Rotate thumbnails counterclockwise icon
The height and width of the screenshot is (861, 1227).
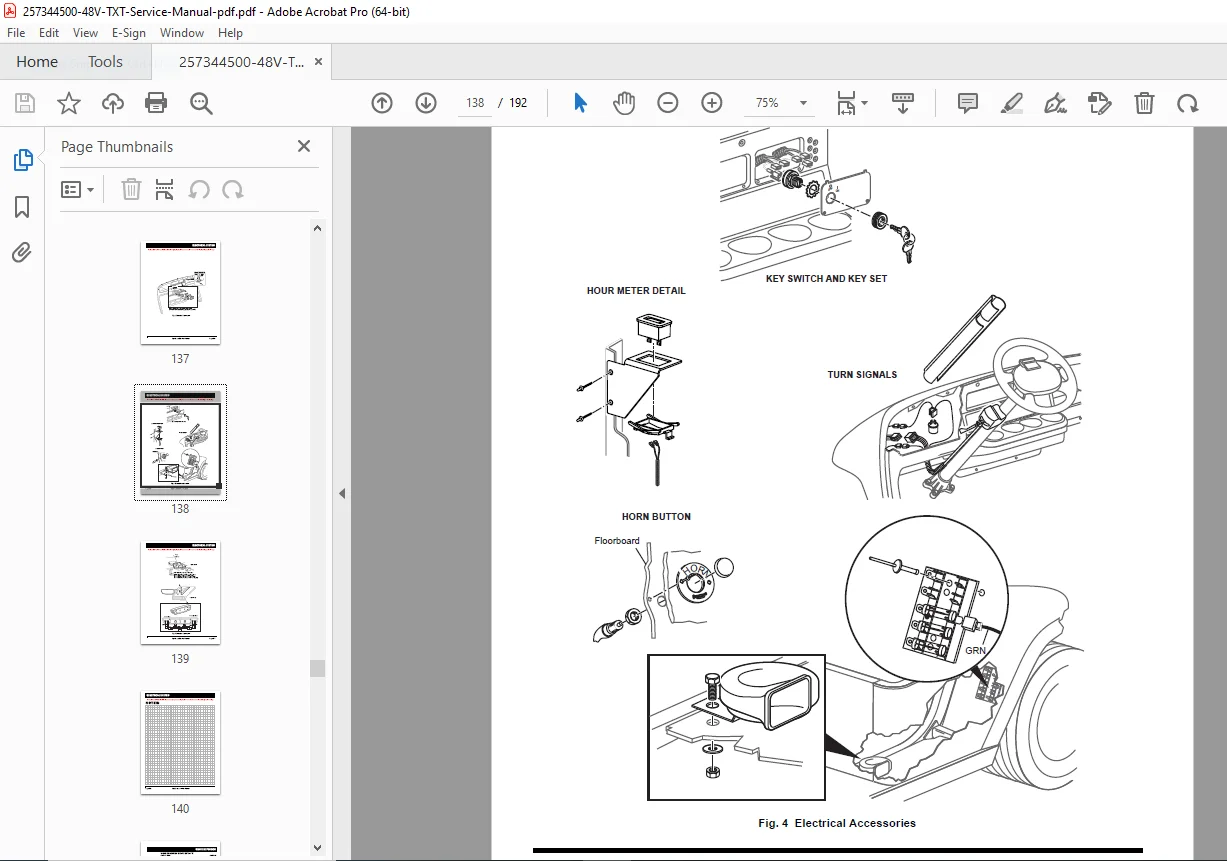coord(199,190)
